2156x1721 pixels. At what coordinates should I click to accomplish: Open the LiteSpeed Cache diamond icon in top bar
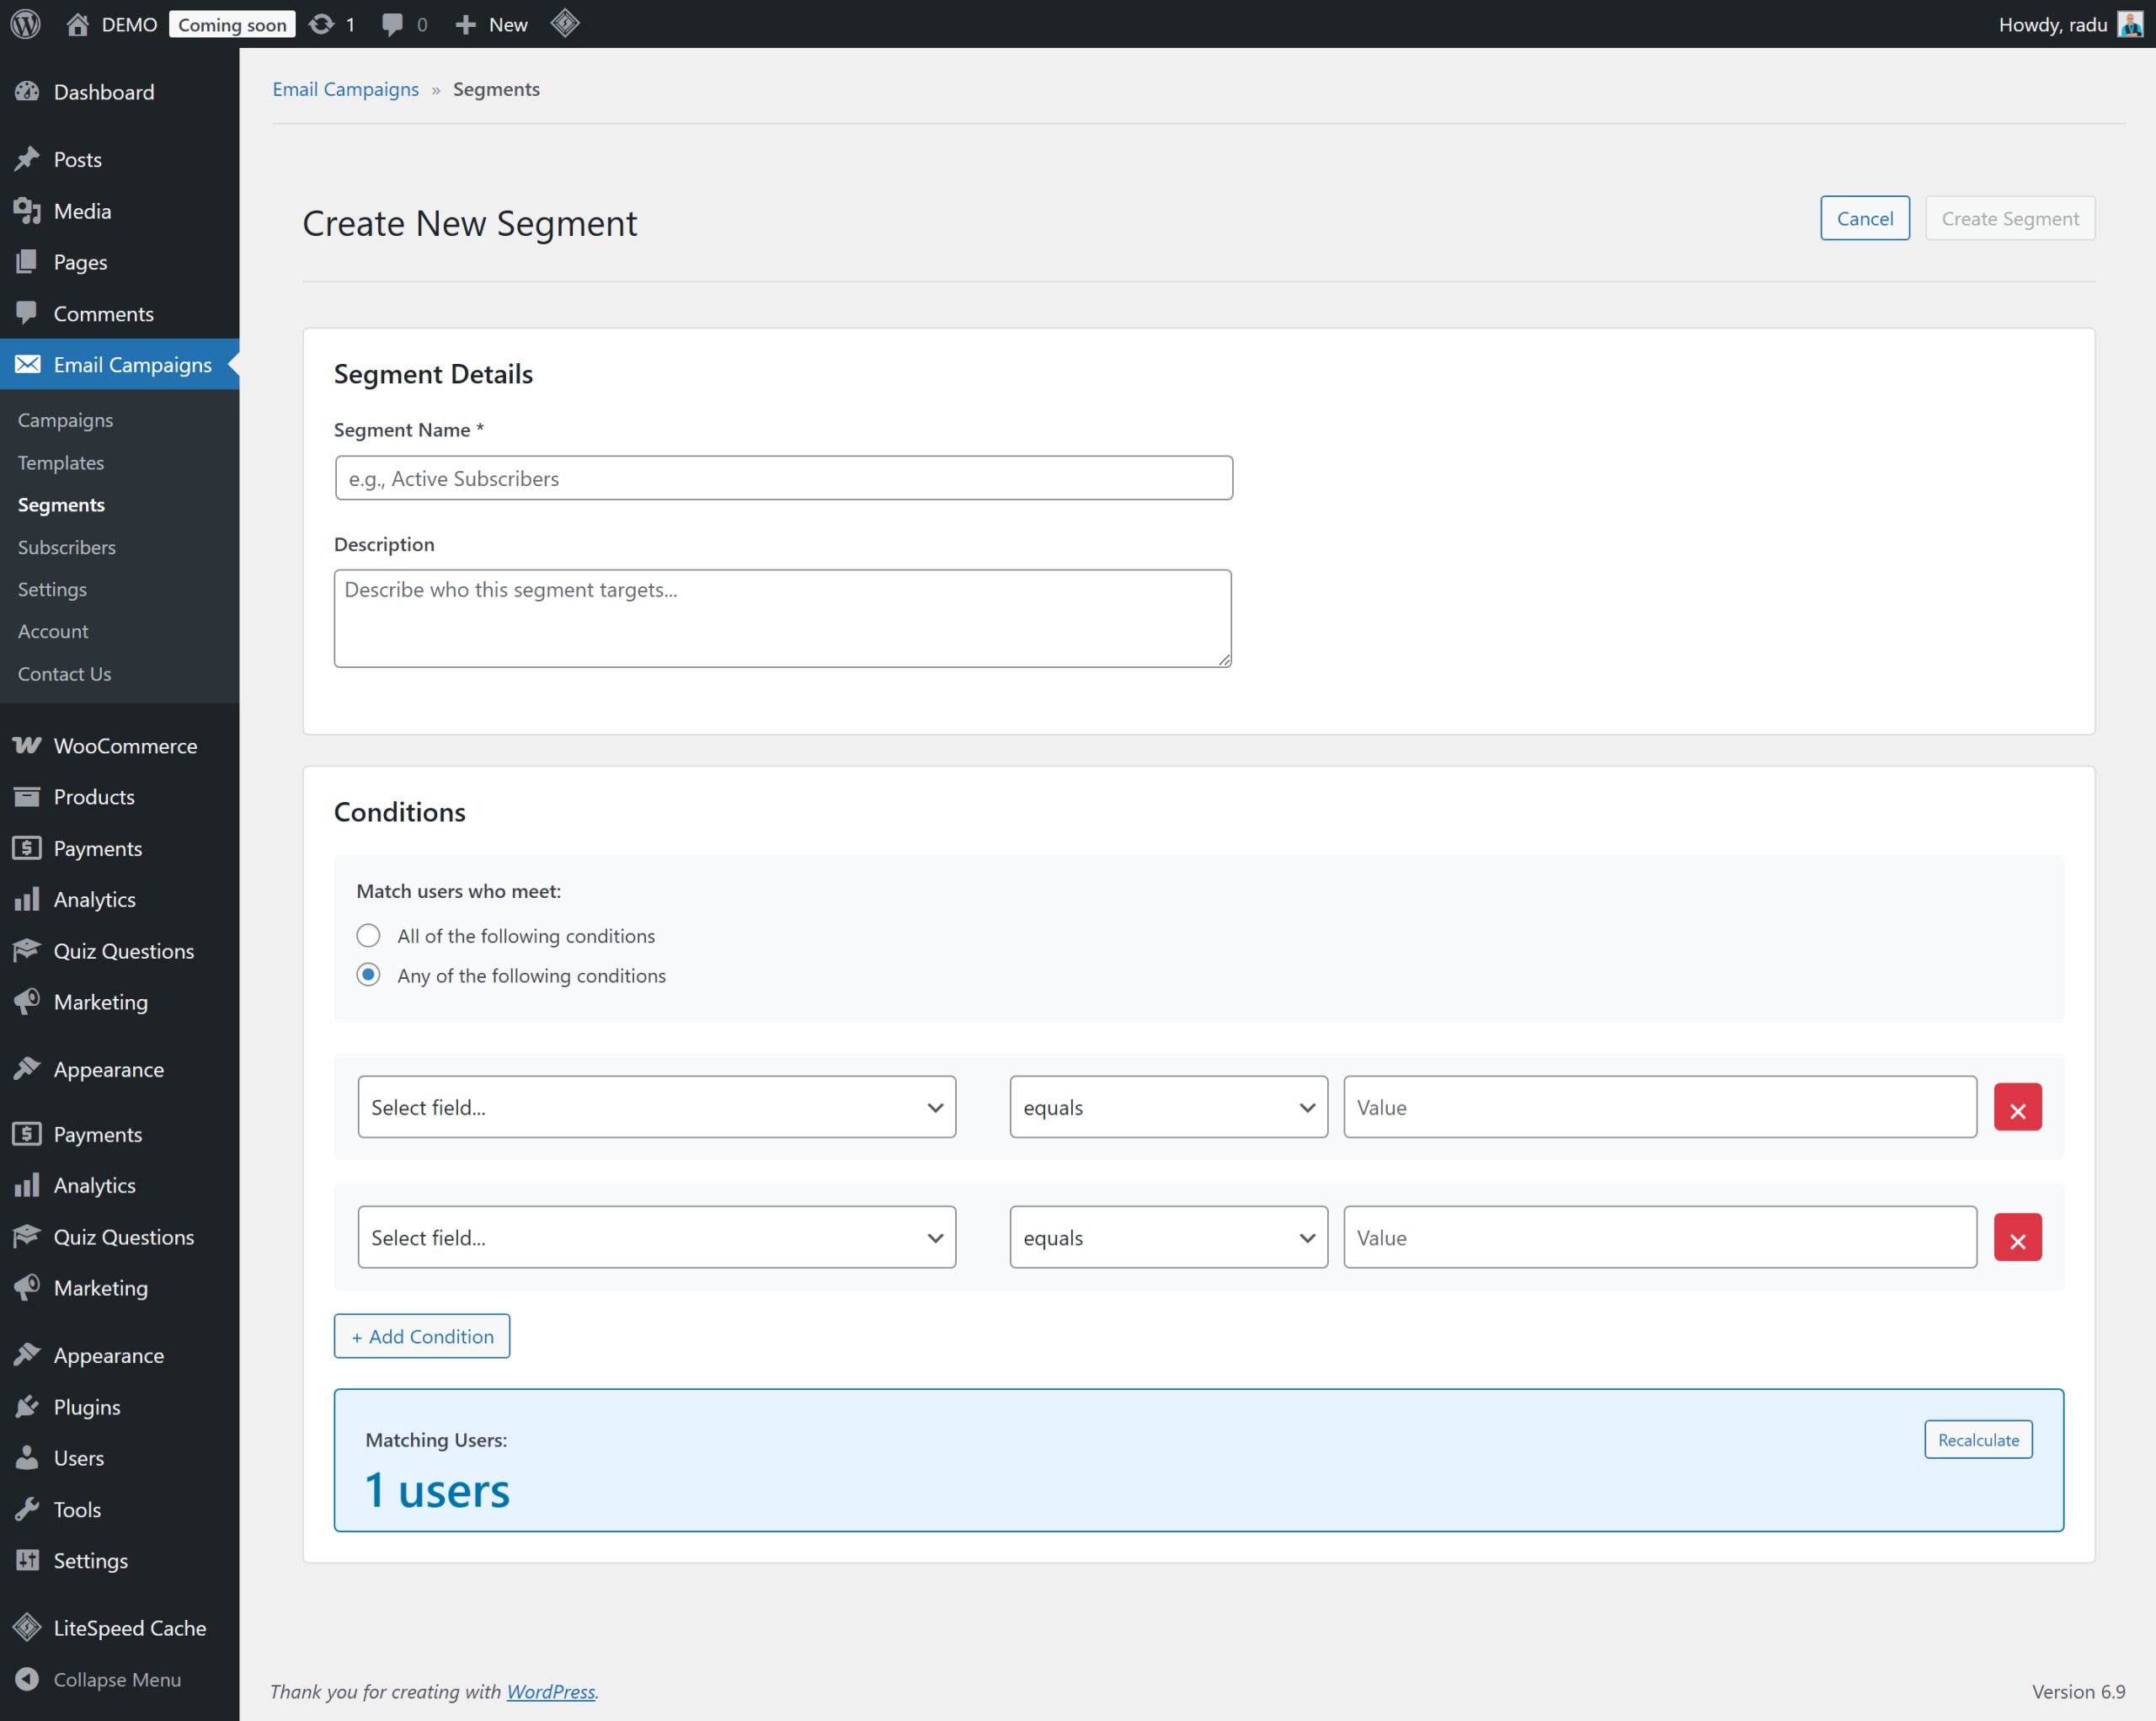(565, 24)
